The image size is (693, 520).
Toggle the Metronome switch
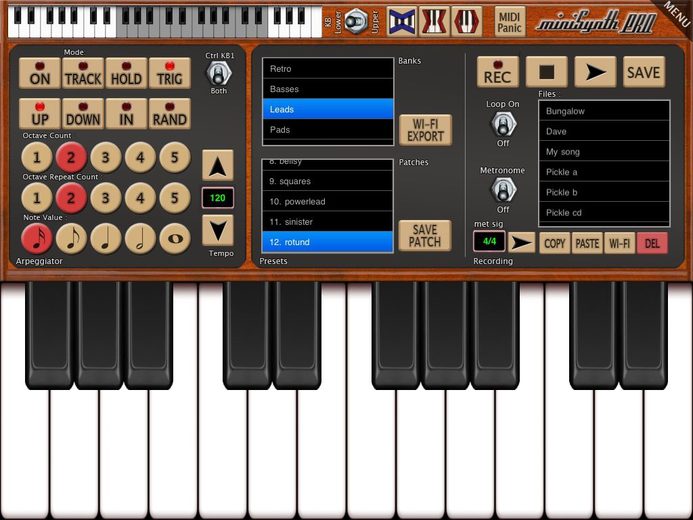pos(503,191)
